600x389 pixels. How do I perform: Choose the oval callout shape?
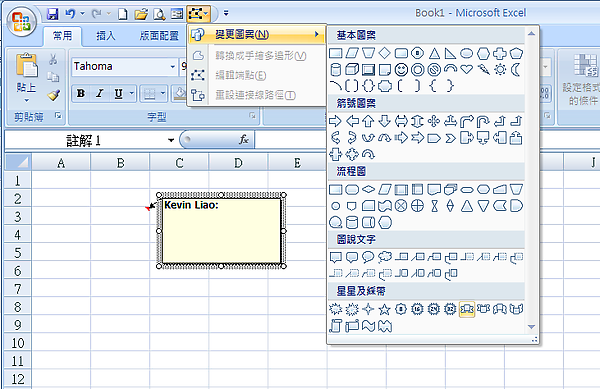click(368, 257)
